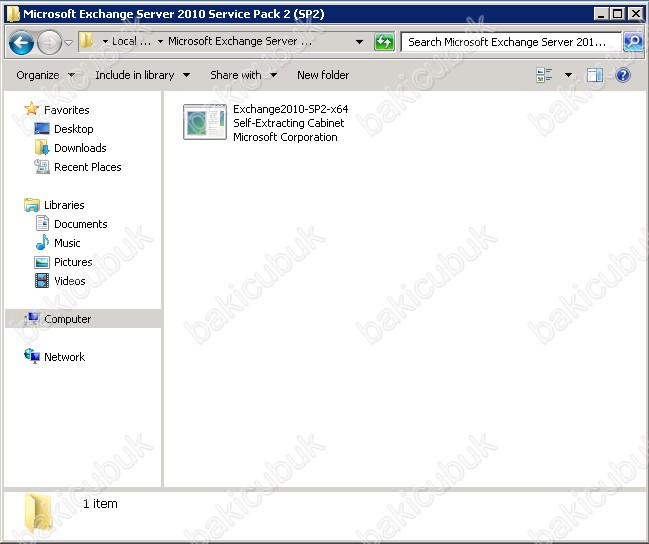This screenshot has width=649, height=544.
Task: Click the Recent Places icon
Action: coord(42,166)
